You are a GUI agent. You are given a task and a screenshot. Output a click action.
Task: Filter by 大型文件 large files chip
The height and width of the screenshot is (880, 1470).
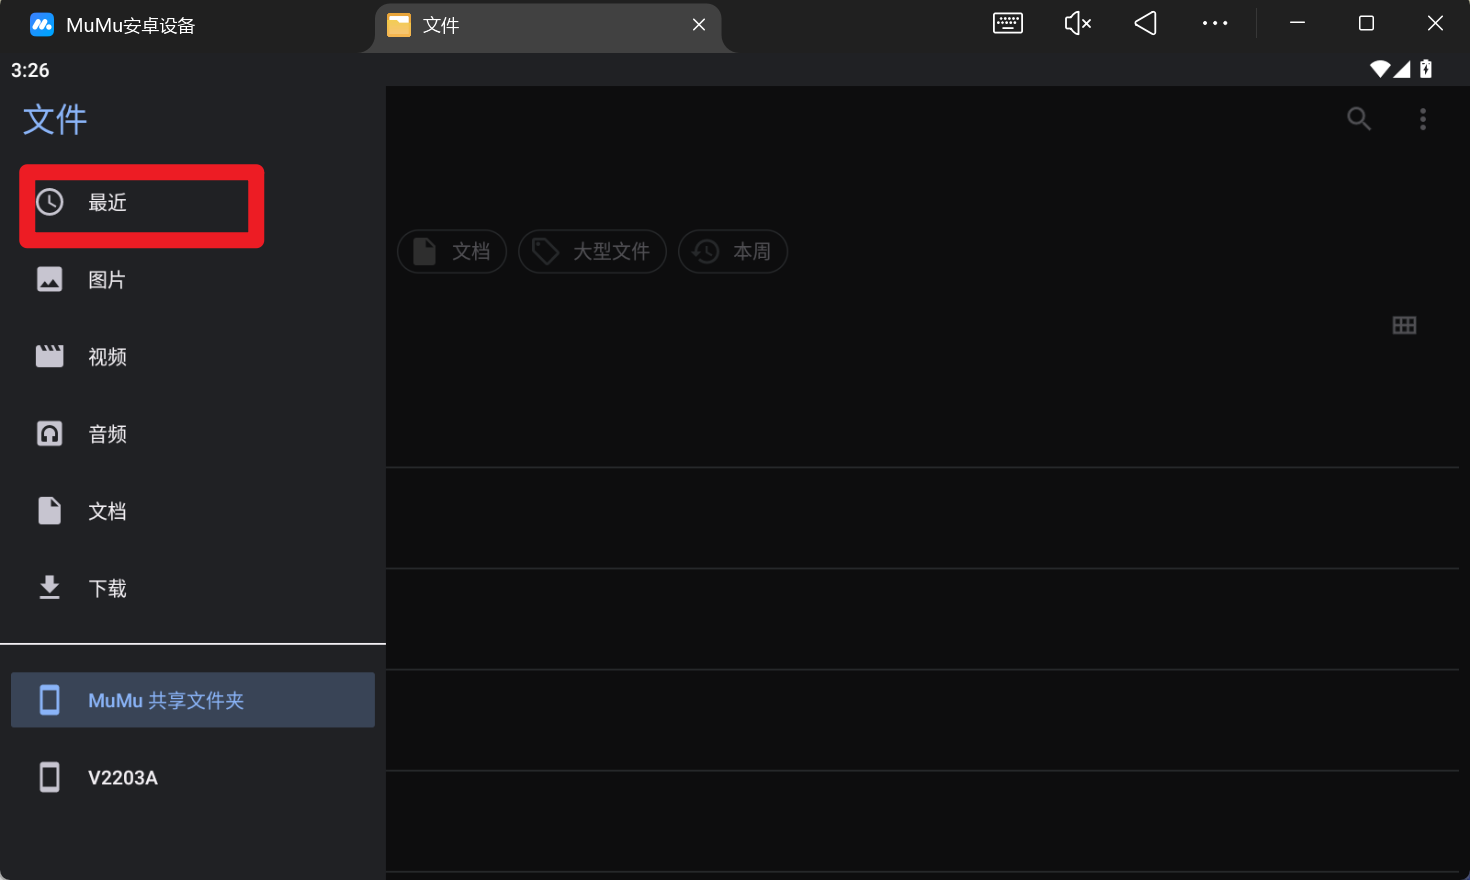pyautogui.click(x=592, y=252)
